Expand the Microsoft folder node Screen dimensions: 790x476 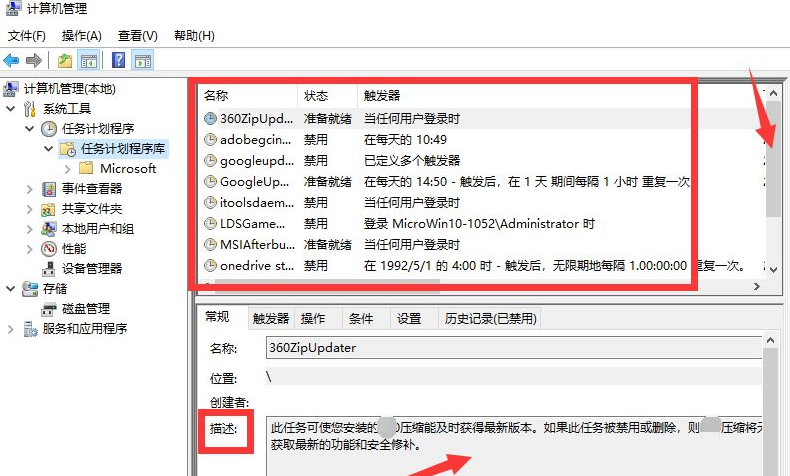[68, 169]
